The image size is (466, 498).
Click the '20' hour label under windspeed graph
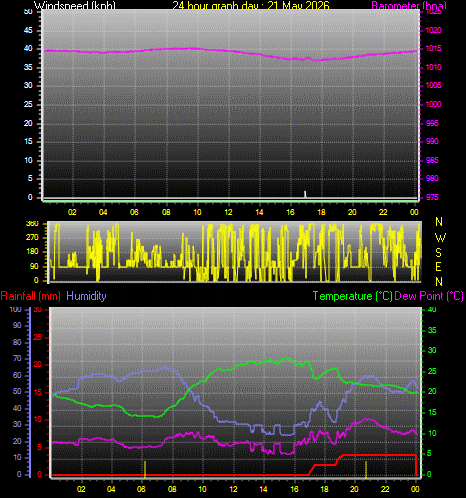(x=352, y=212)
